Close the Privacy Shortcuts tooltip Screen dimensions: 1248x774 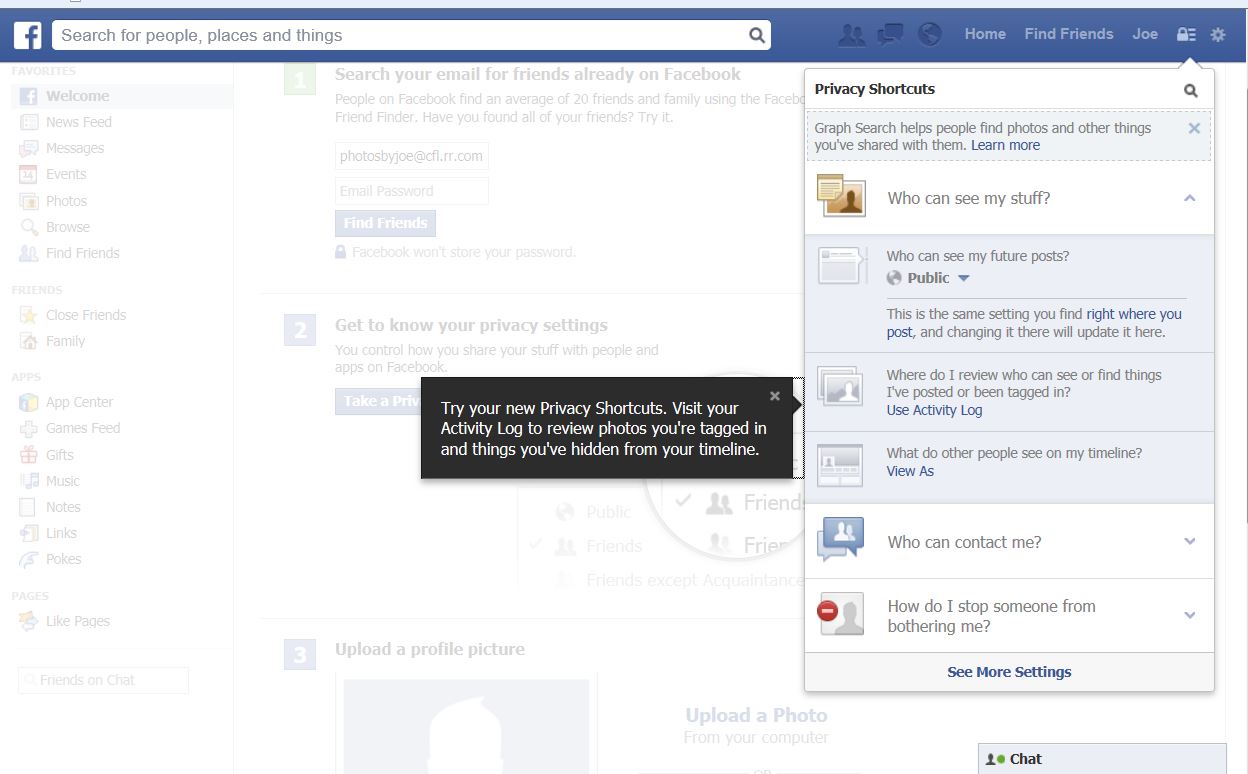(775, 396)
